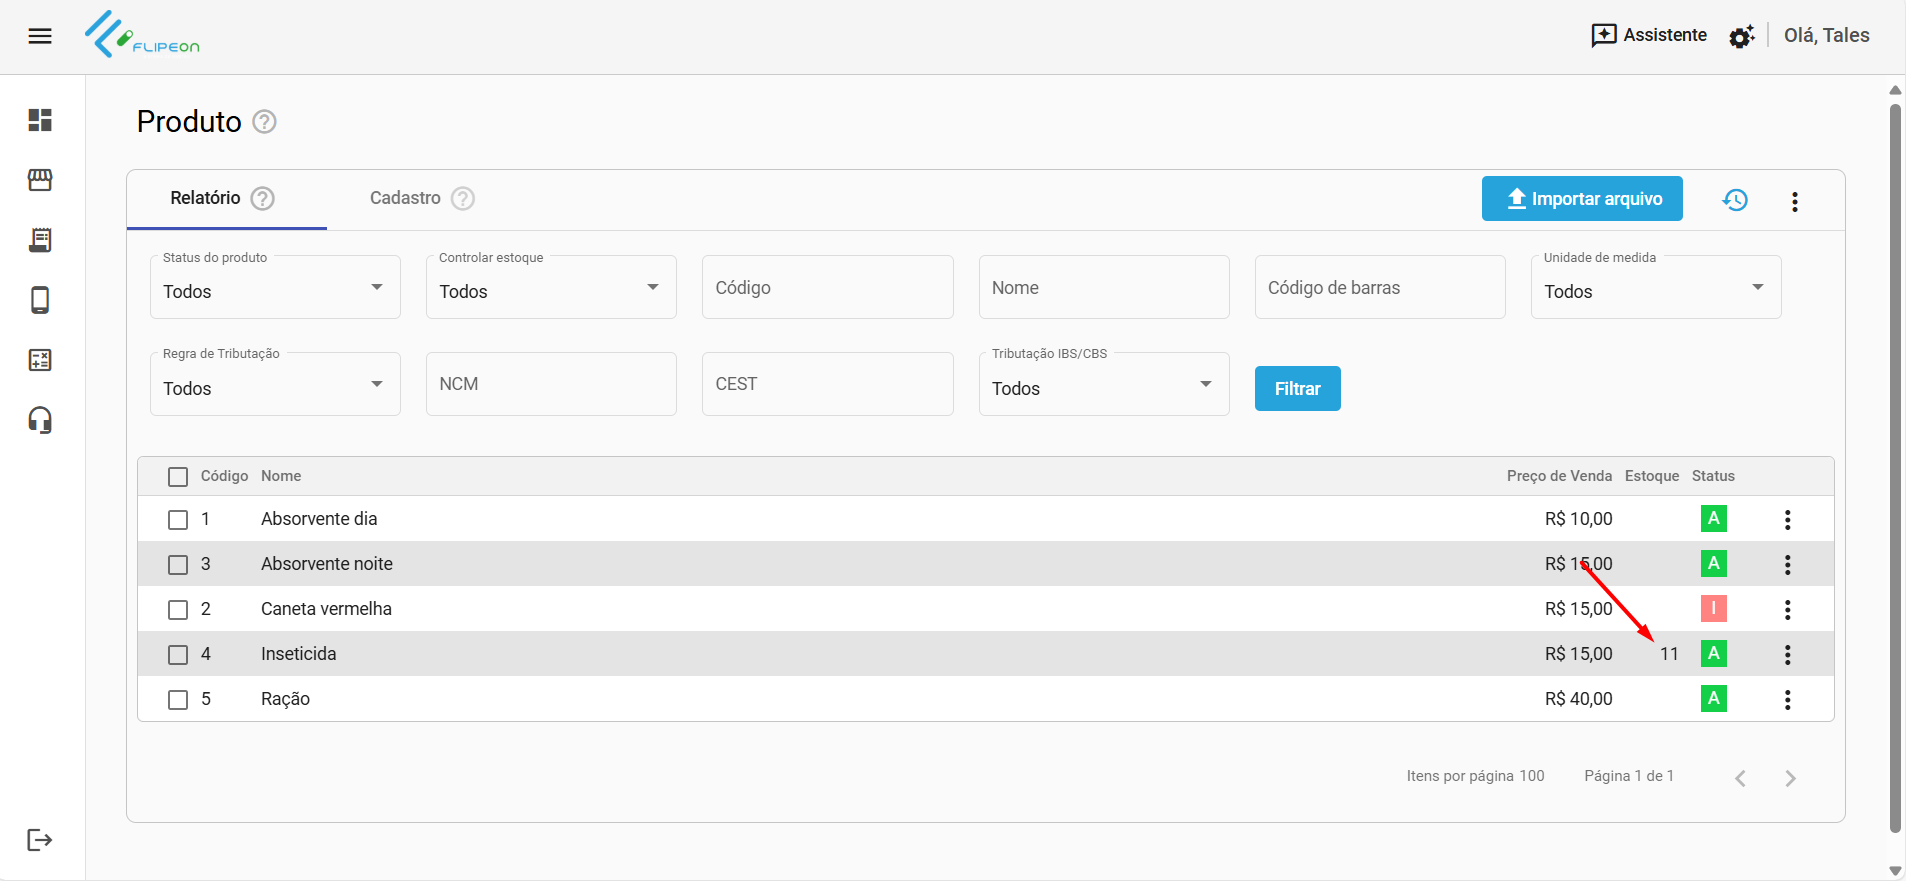Open the history clock icon
1906x881 pixels.
[x=1735, y=200]
